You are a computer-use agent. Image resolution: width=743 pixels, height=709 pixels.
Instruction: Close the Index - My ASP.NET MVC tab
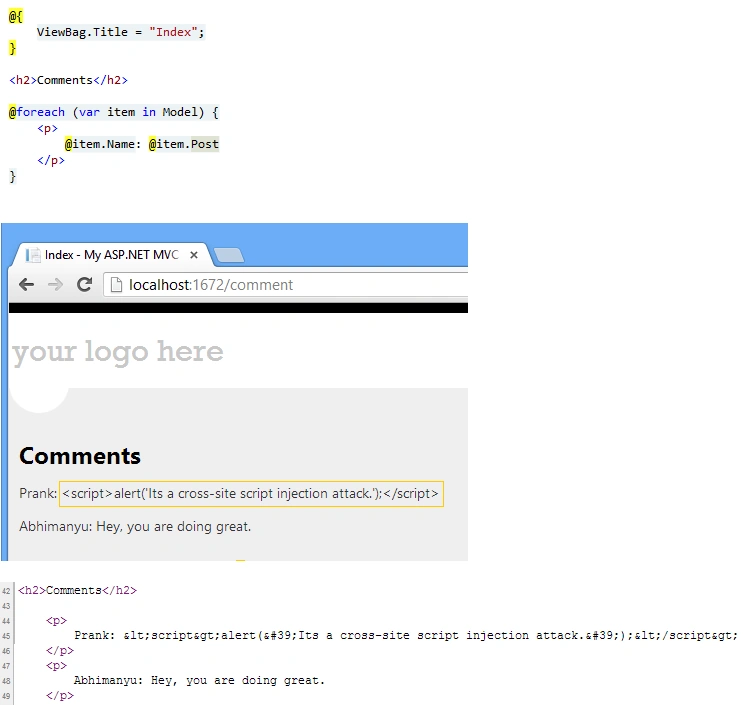tap(194, 255)
